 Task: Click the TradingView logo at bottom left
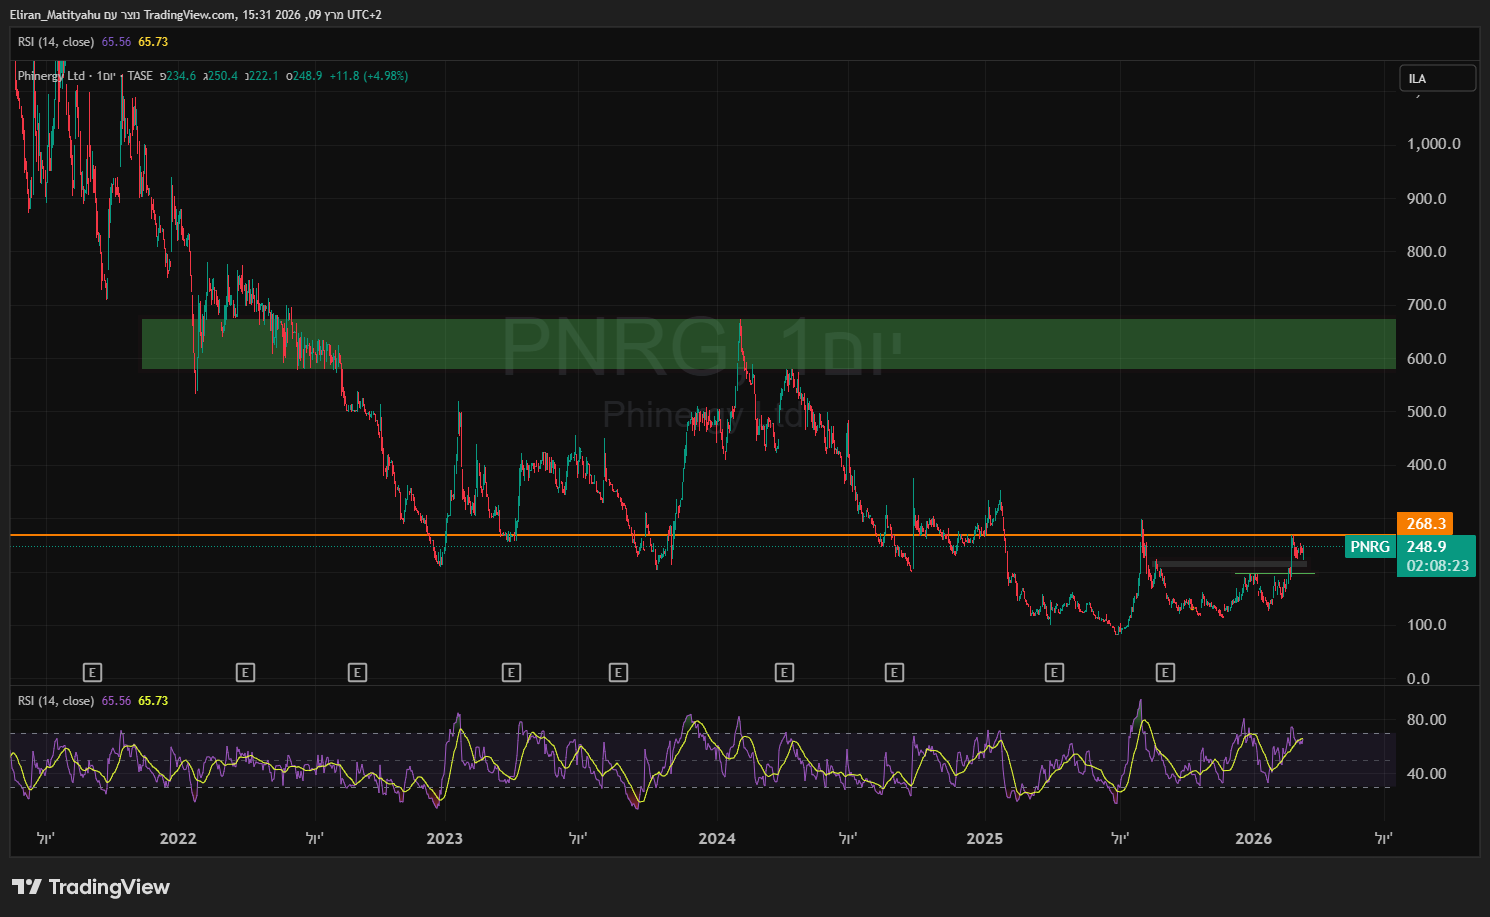click(91, 887)
